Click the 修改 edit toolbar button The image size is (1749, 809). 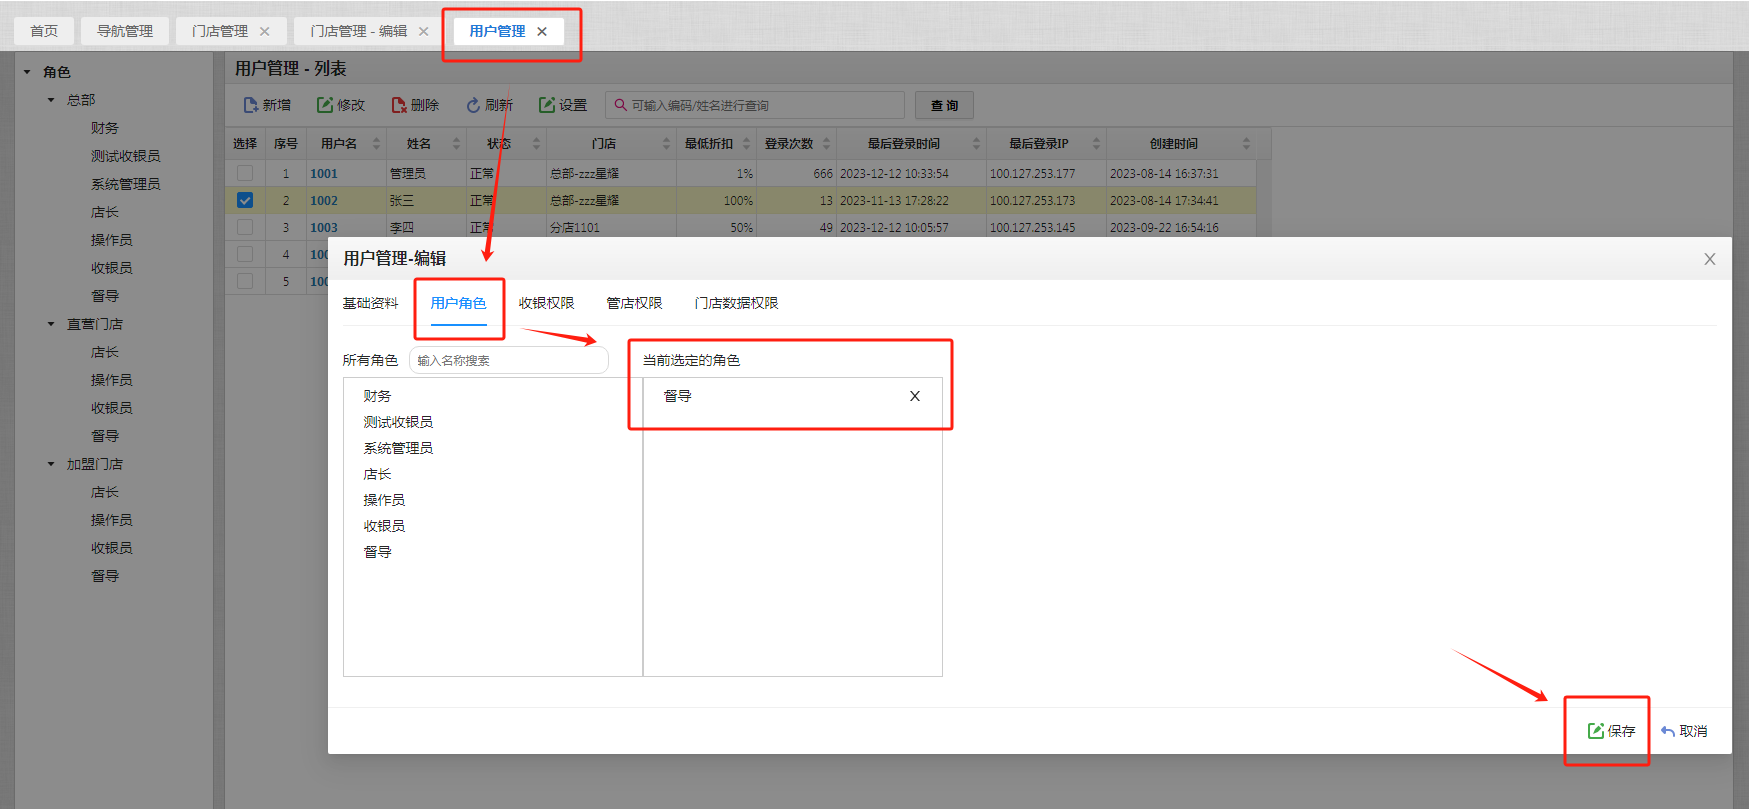point(341,105)
